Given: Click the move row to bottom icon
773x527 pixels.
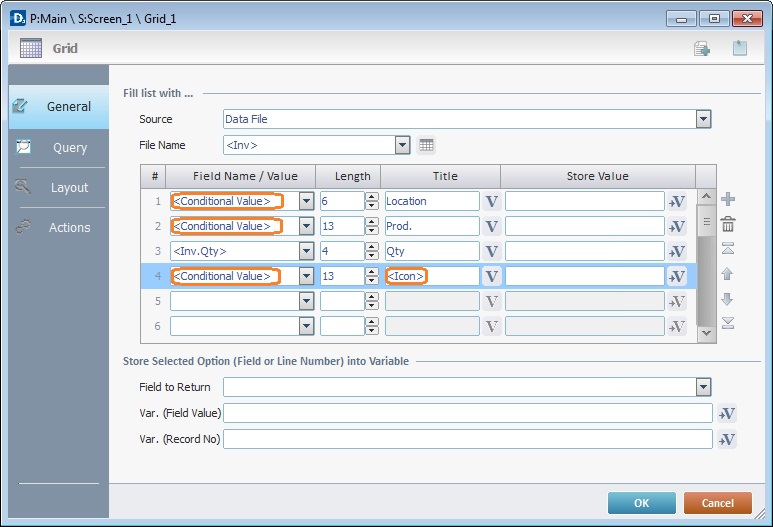Looking at the screenshot, I should [728, 323].
